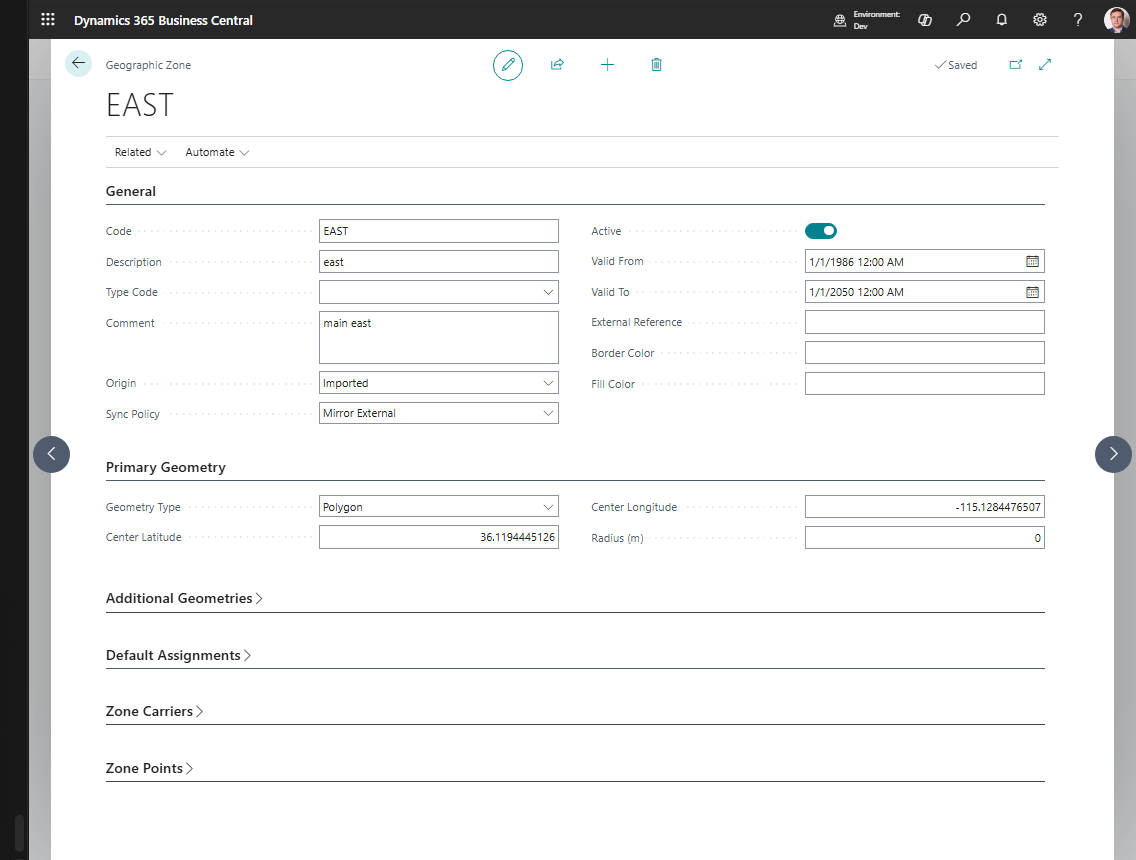Create a new record with plus icon
The height and width of the screenshot is (860, 1136).
tap(607, 64)
